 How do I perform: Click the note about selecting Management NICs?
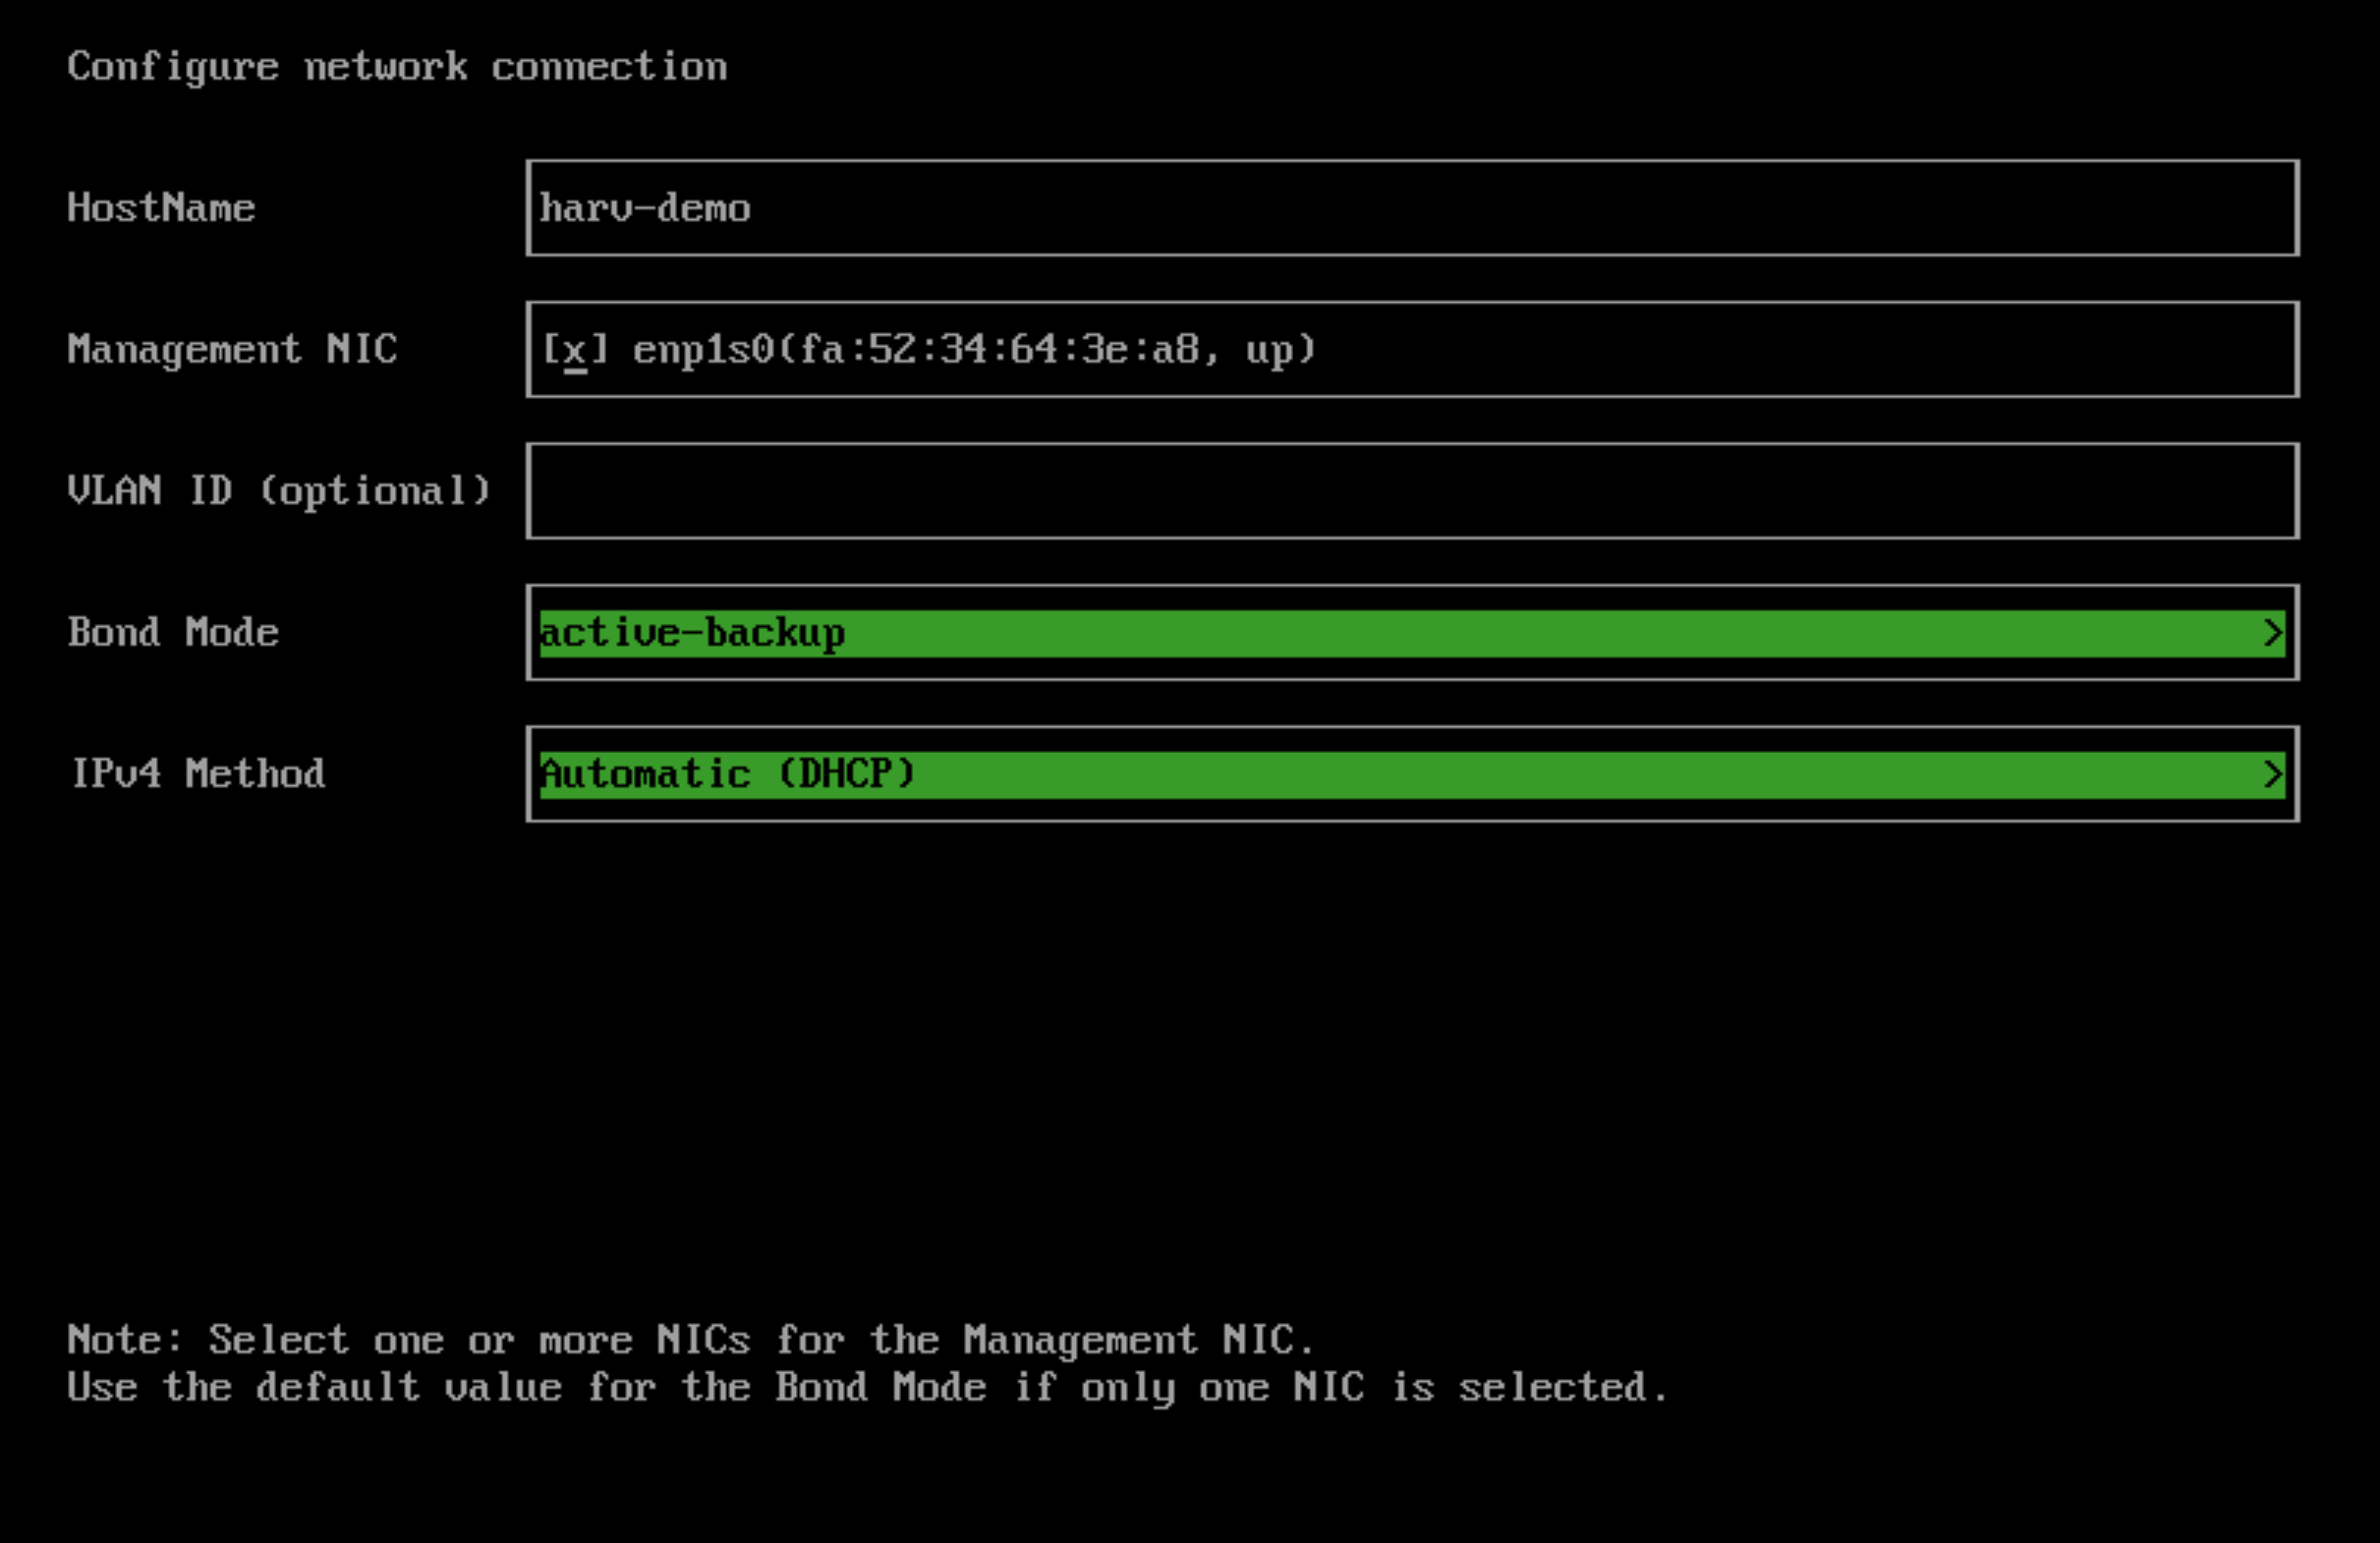(690, 1340)
